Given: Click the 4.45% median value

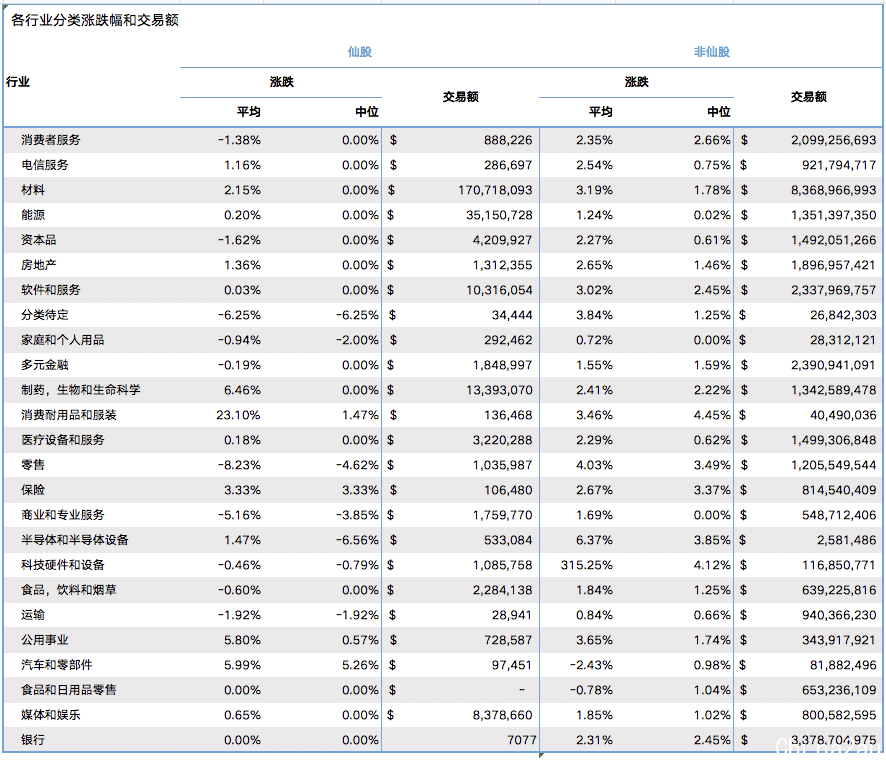Looking at the screenshot, I should tap(712, 415).
